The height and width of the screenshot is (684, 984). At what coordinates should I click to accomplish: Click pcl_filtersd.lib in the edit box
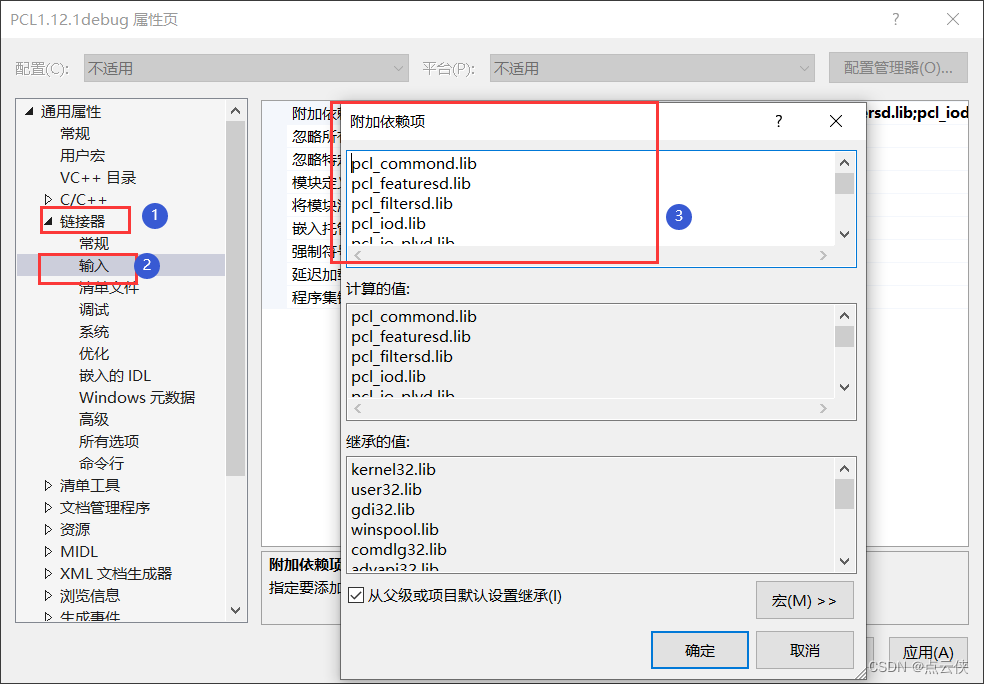tap(402, 203)
